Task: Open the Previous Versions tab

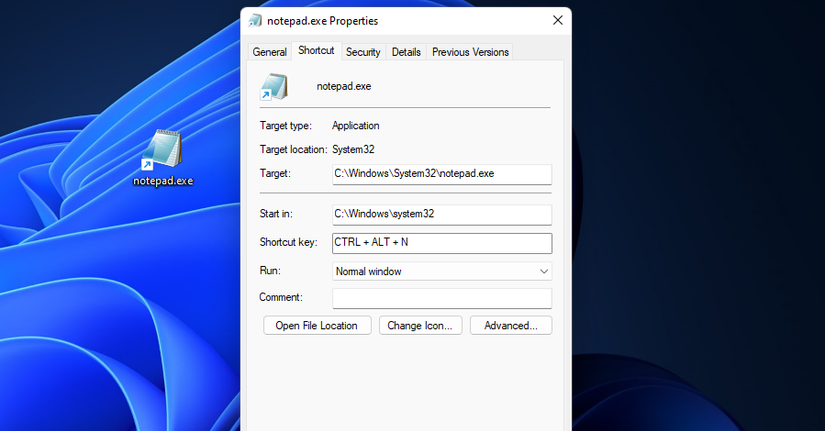Action: (x=470, y=52)
